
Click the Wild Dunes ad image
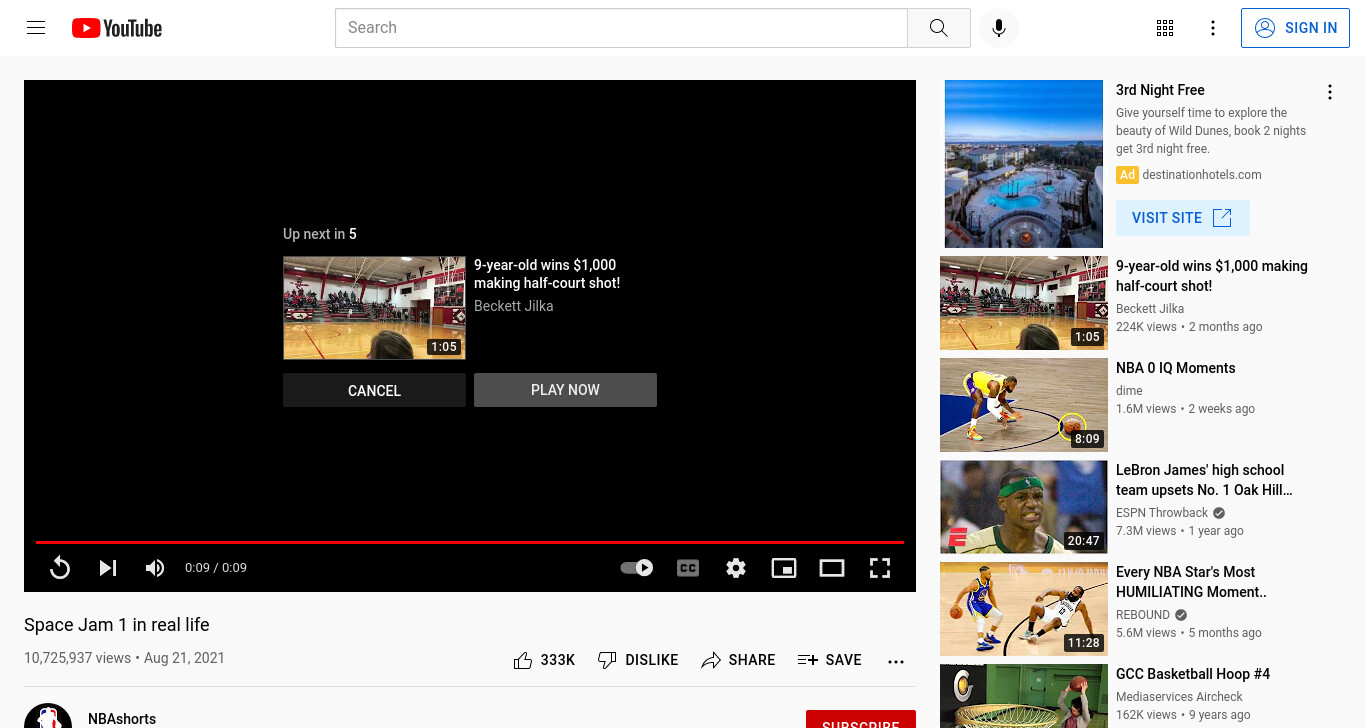(1024, 164)
